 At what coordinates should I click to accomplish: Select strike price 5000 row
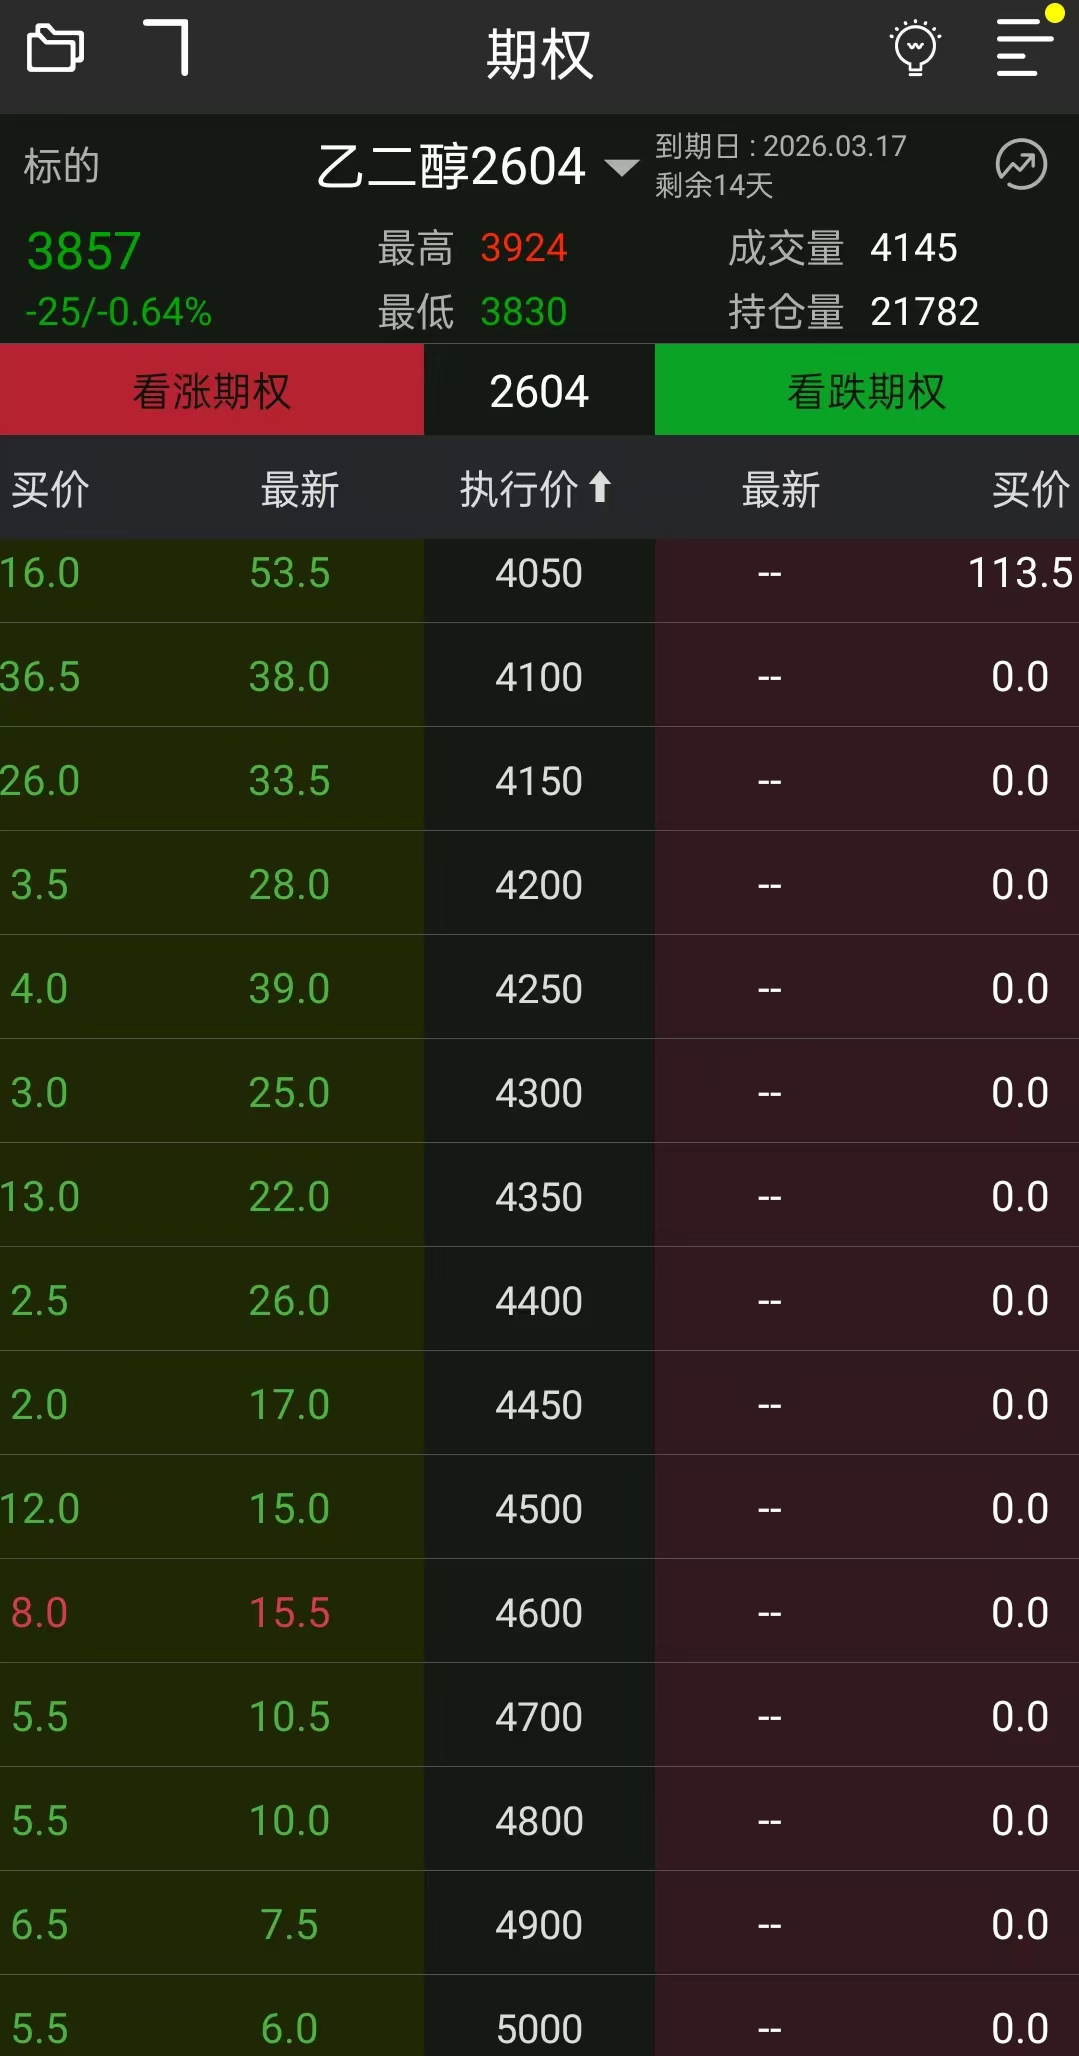pyautogui.click(x=539, y=2028)
